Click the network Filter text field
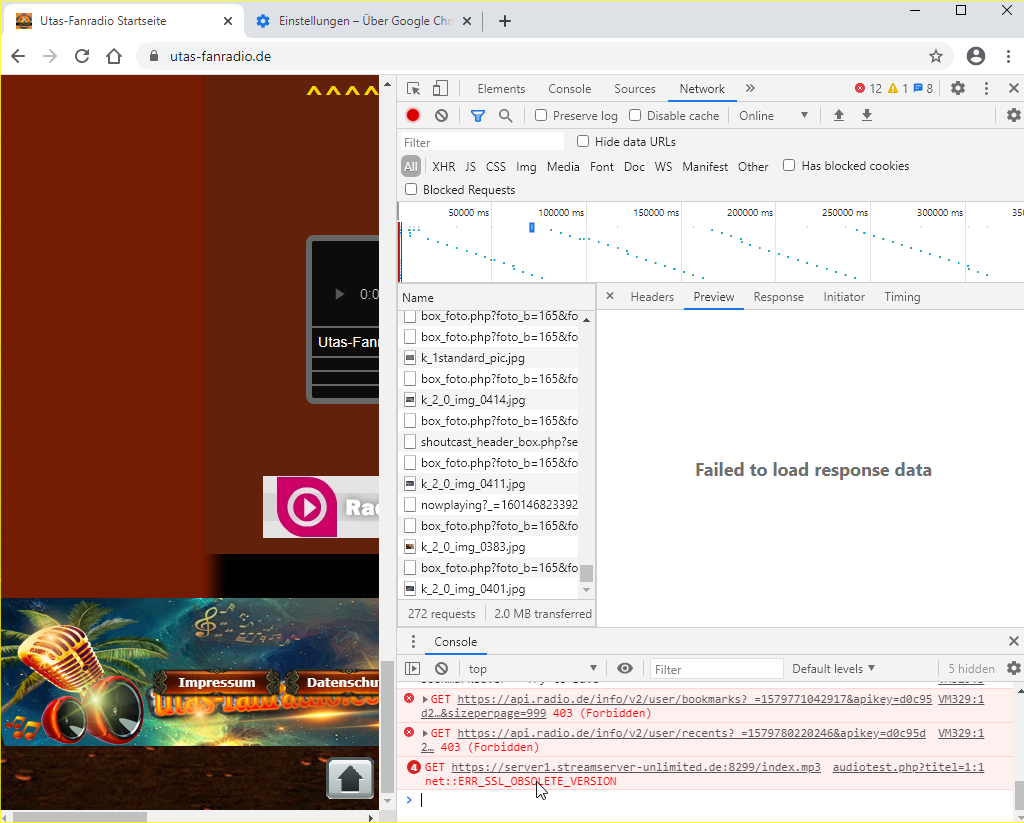 point(482,142)
